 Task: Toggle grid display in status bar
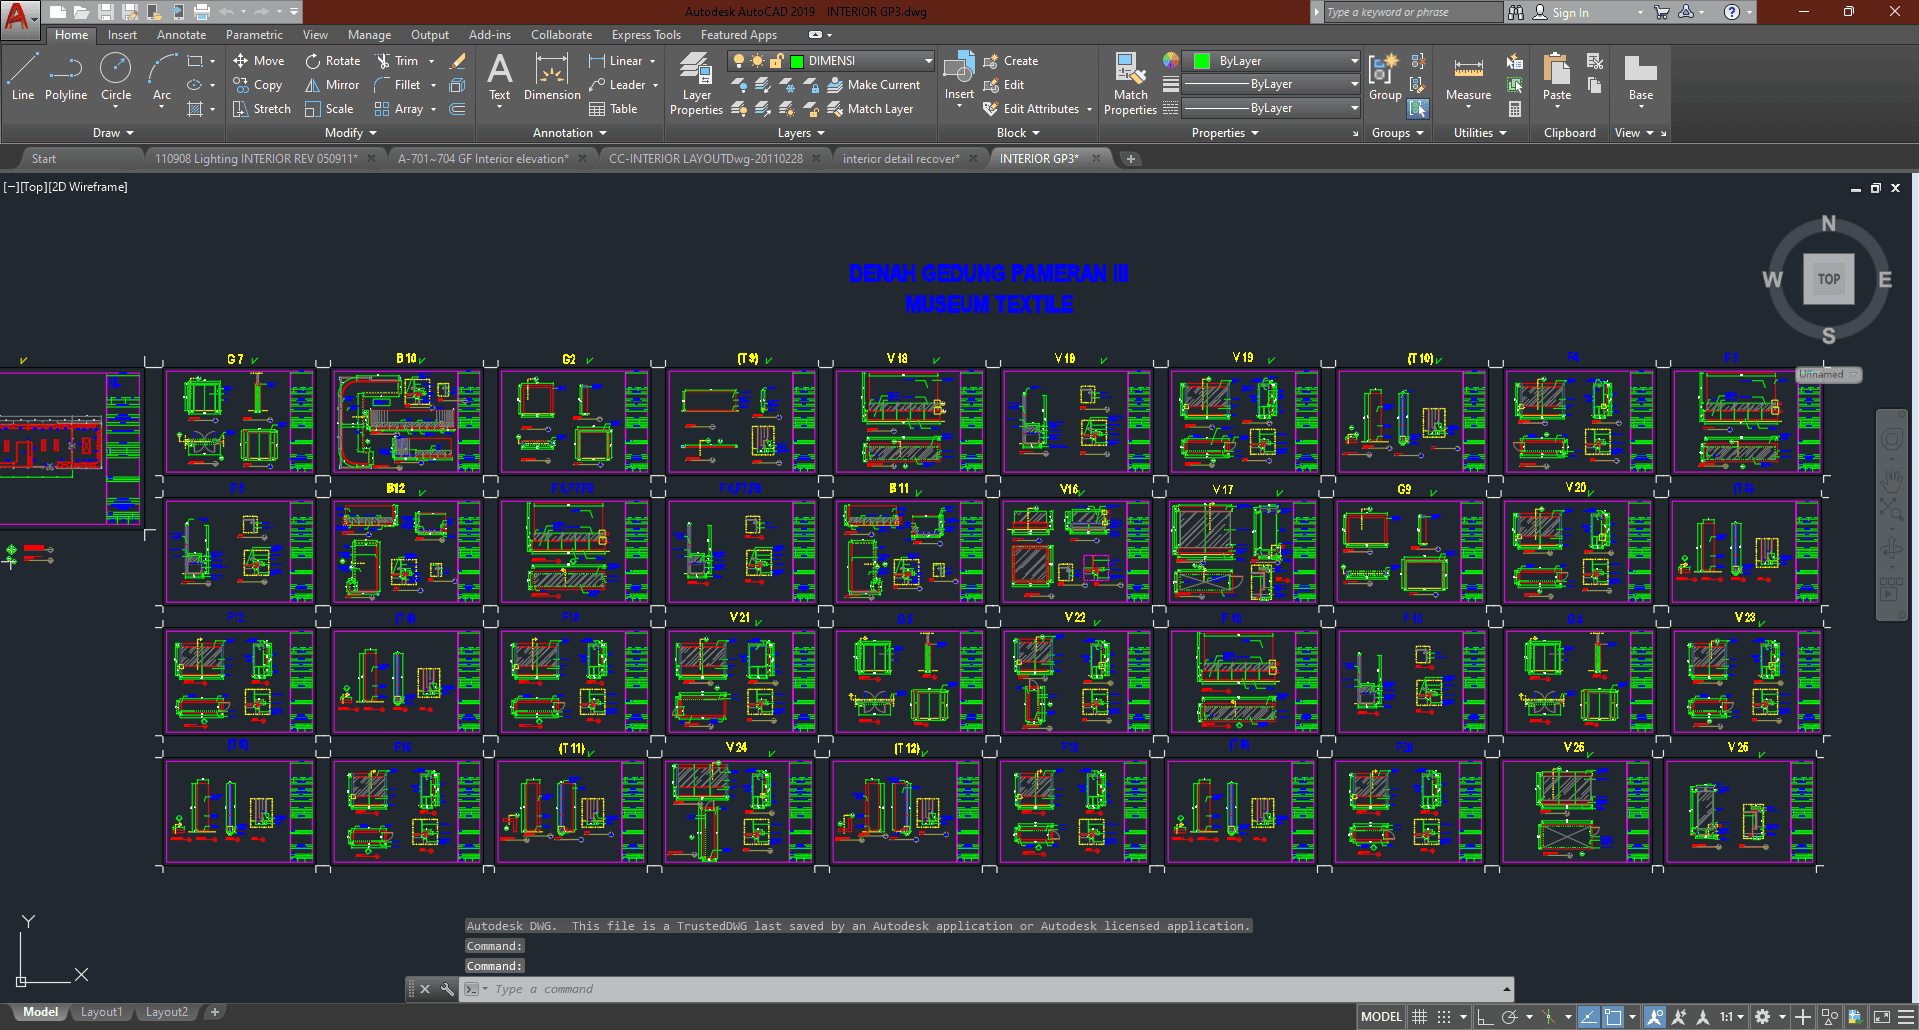point(1419,1017)
